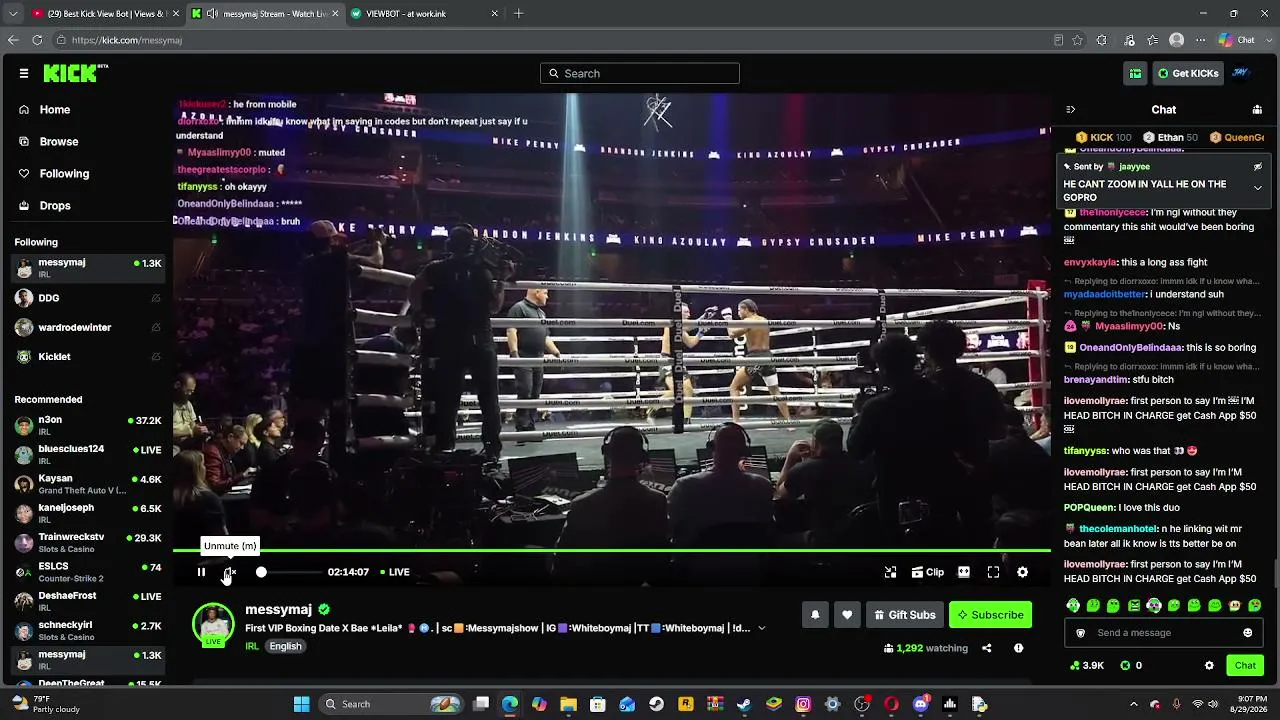Open the Kick sidebar hamburger menu
Image resolution: width=1280 pixels, height=720 pixels.
(x=24, y=73)
